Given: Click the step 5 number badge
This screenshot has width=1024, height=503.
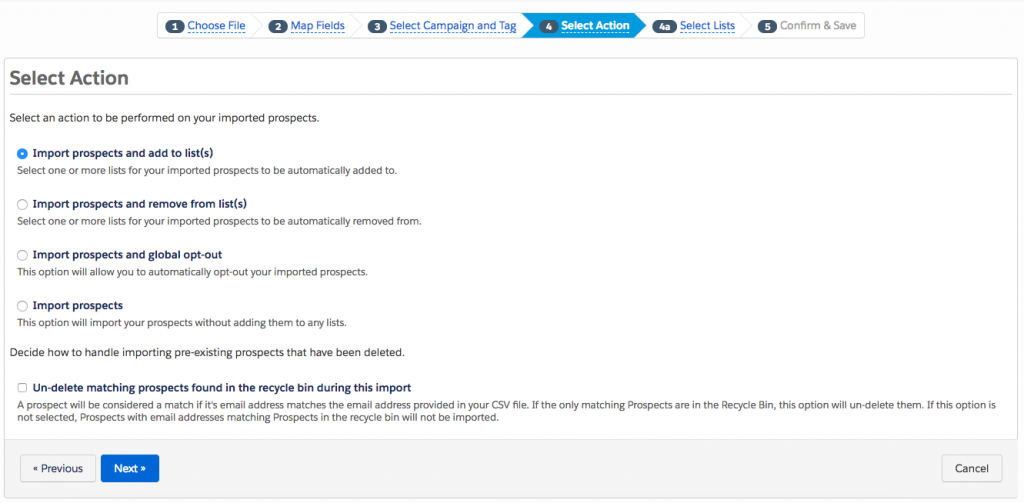Looking at the screenshot, I should 767,26.
